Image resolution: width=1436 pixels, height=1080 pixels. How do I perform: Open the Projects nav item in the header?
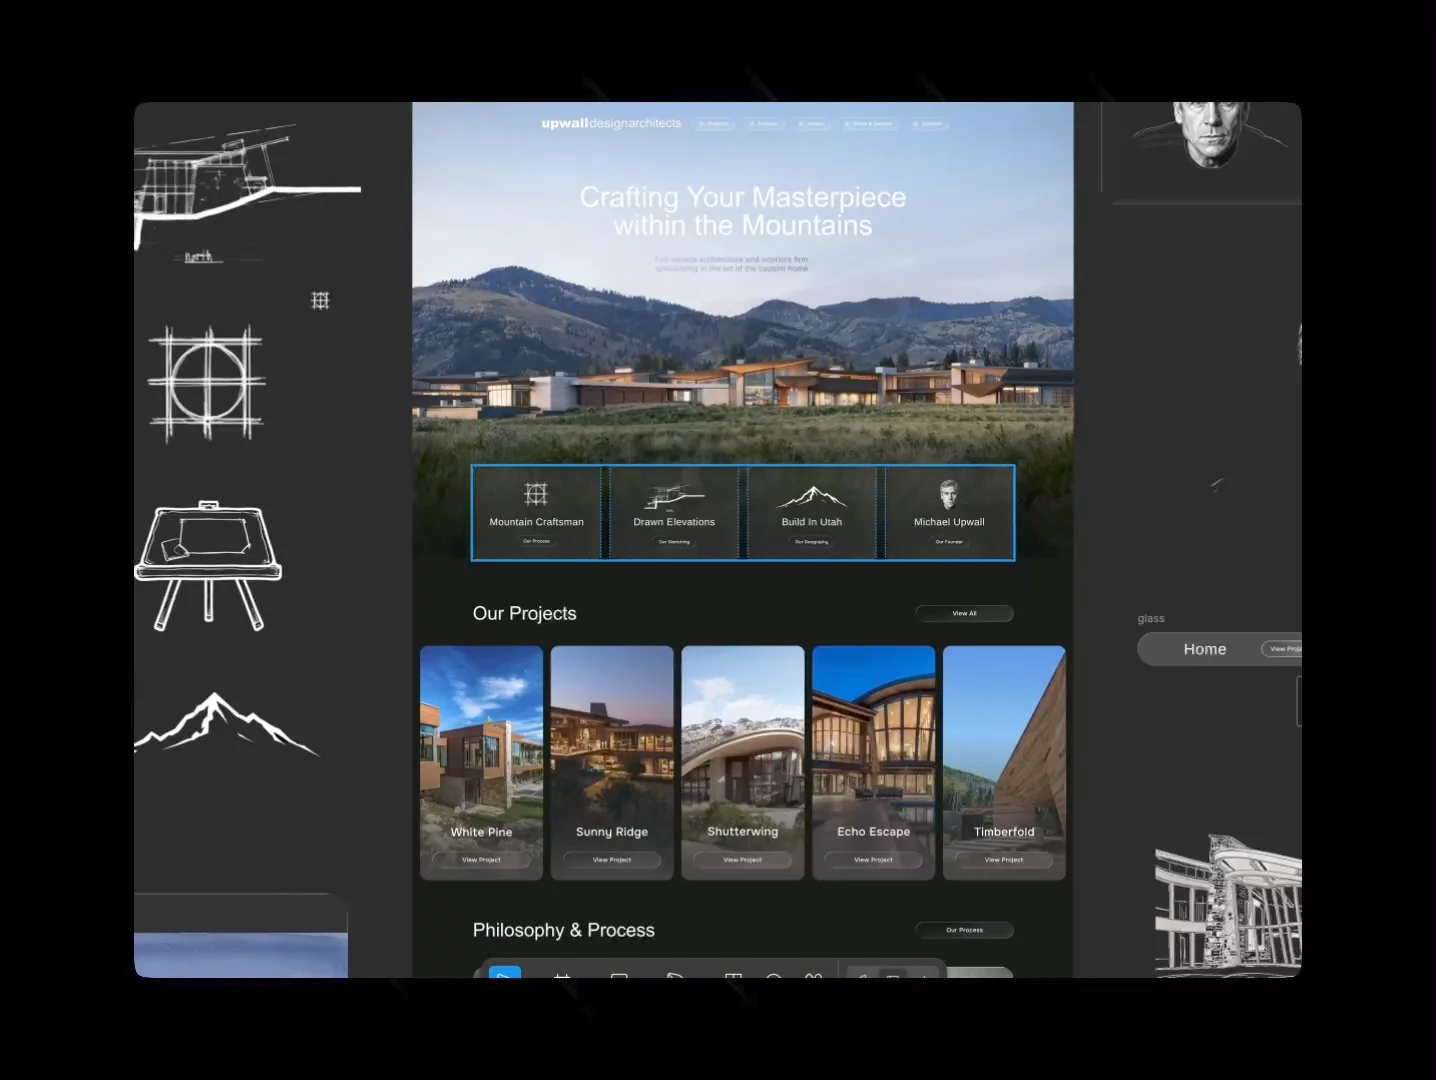(x=714, y=124)
